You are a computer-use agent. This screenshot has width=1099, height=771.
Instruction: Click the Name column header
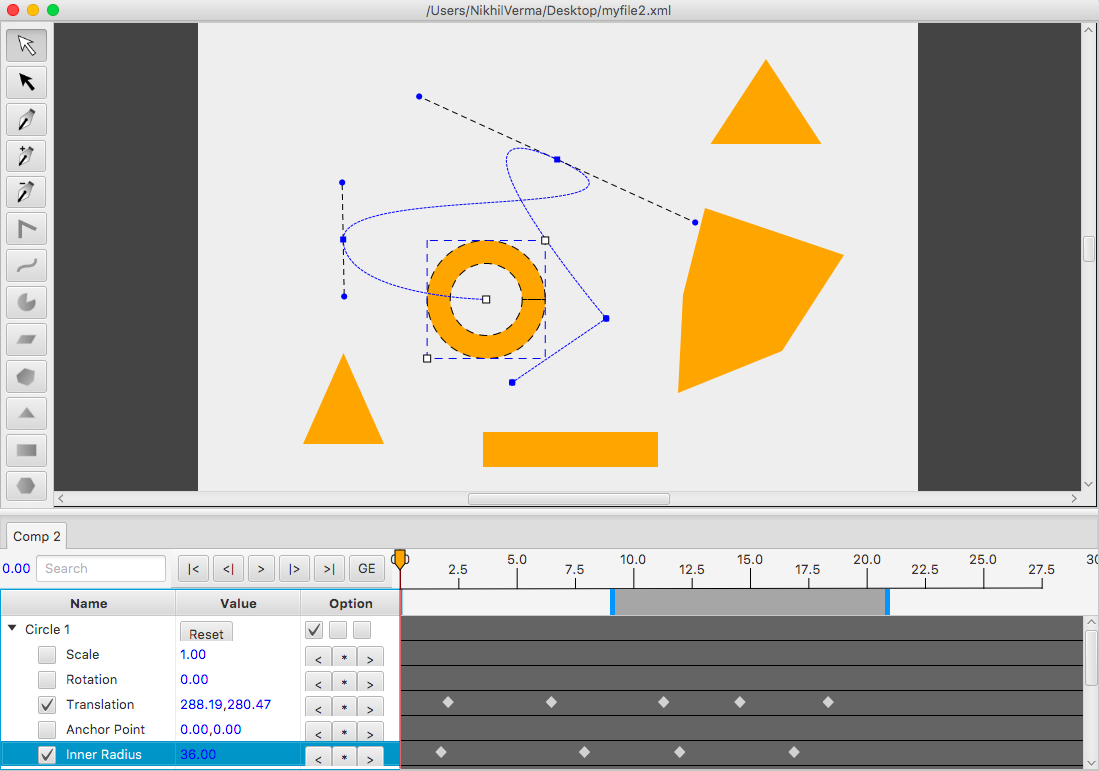88,603
